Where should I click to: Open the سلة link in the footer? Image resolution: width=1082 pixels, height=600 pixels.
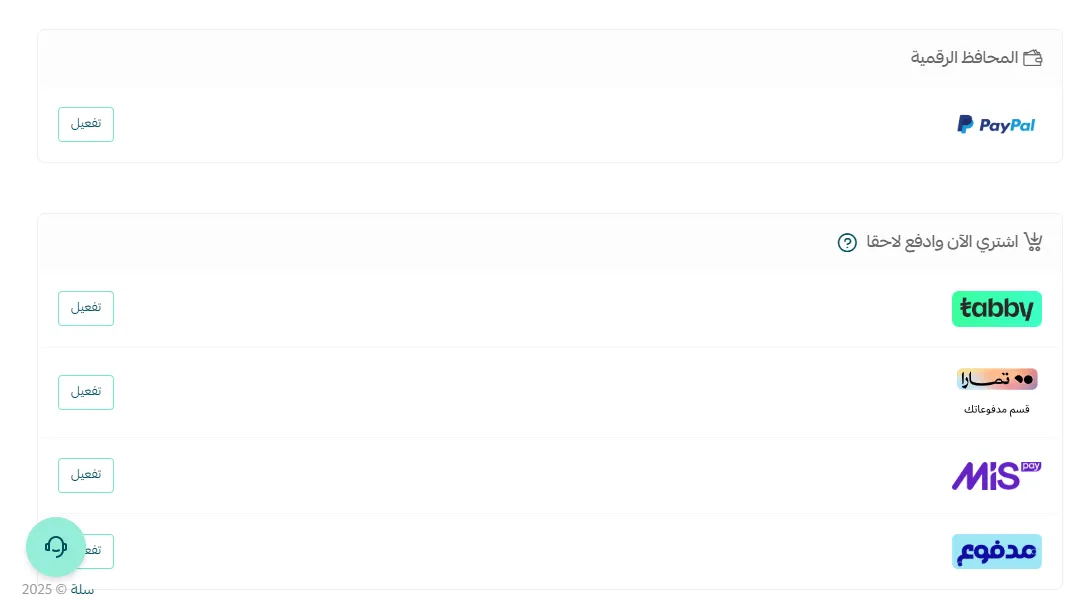82,589
